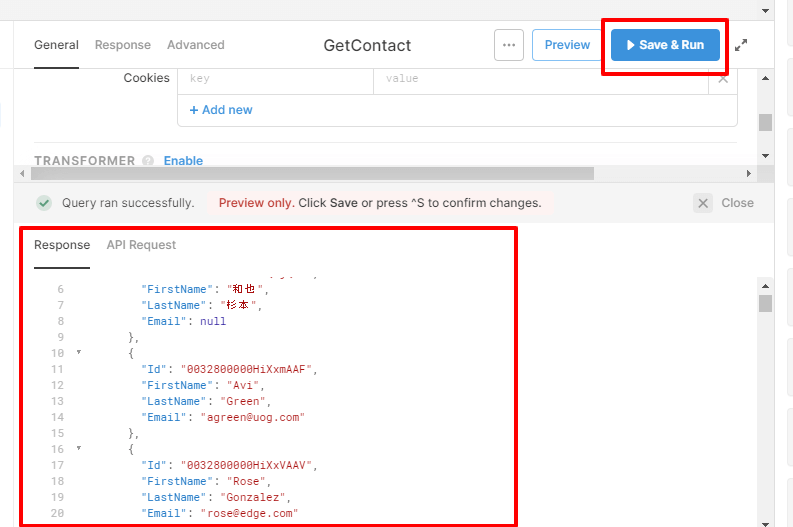793x527 pixels.
Task: Switch to the Advanced tab
Action: point(195,45)
